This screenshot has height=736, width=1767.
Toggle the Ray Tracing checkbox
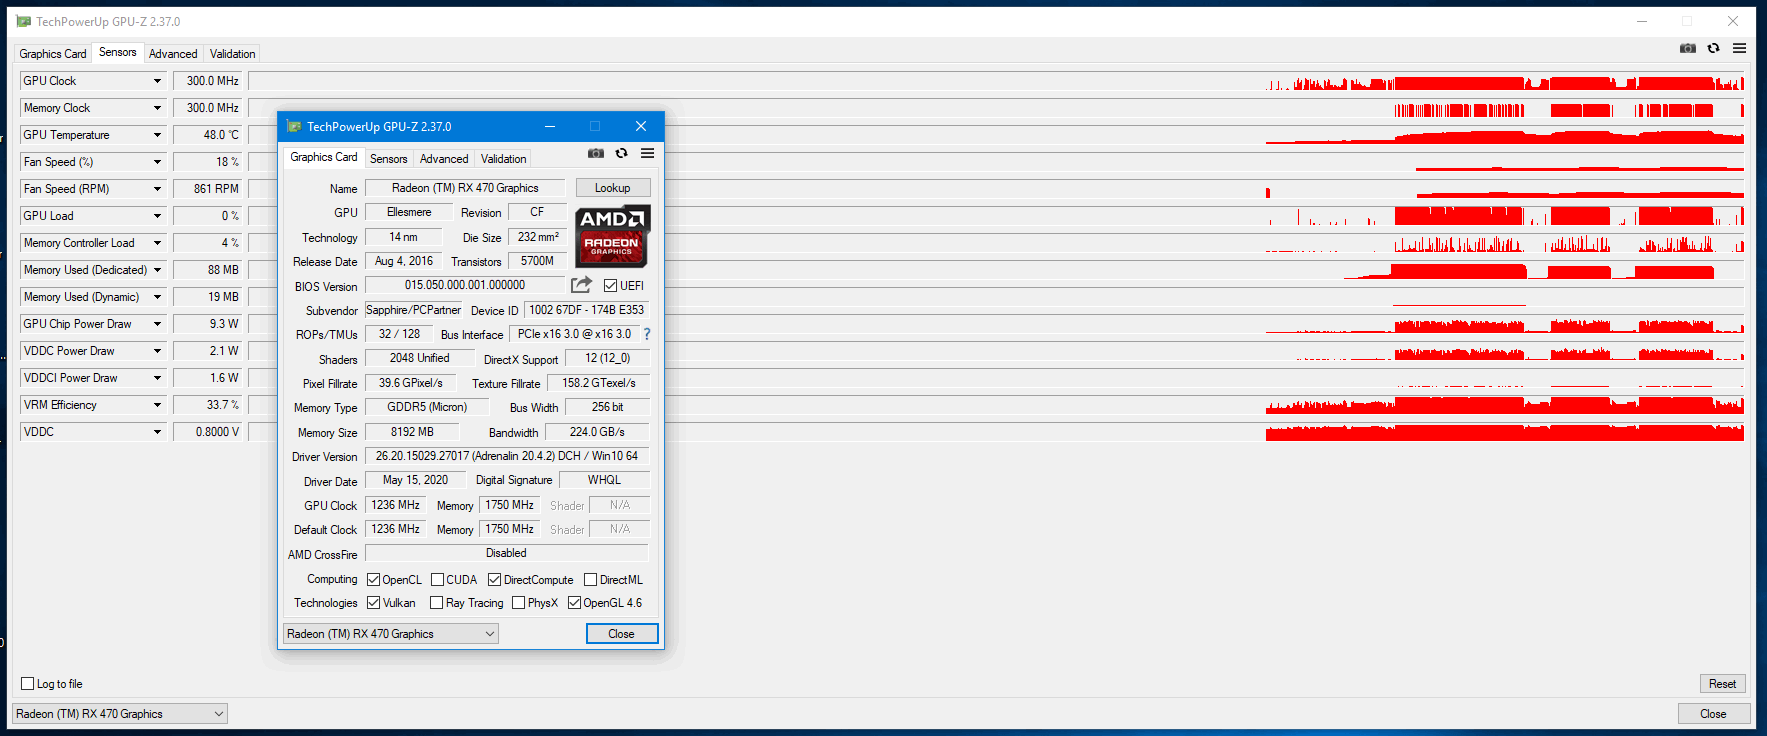click(x=436, y=603)
